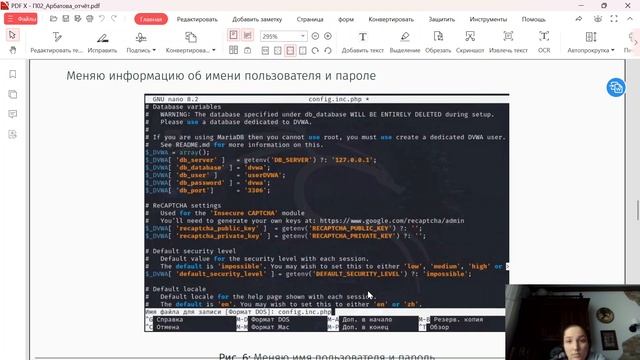This screenshot has height=360, width=640.
Task: Click the Извлечь текст tool
Action: (x=508, y=42)
